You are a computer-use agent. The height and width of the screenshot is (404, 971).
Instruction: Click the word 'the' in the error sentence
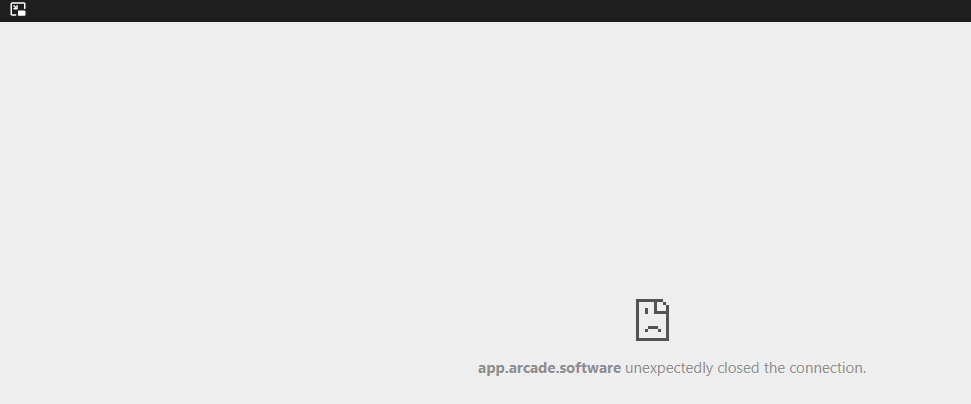tap(774, 368)
